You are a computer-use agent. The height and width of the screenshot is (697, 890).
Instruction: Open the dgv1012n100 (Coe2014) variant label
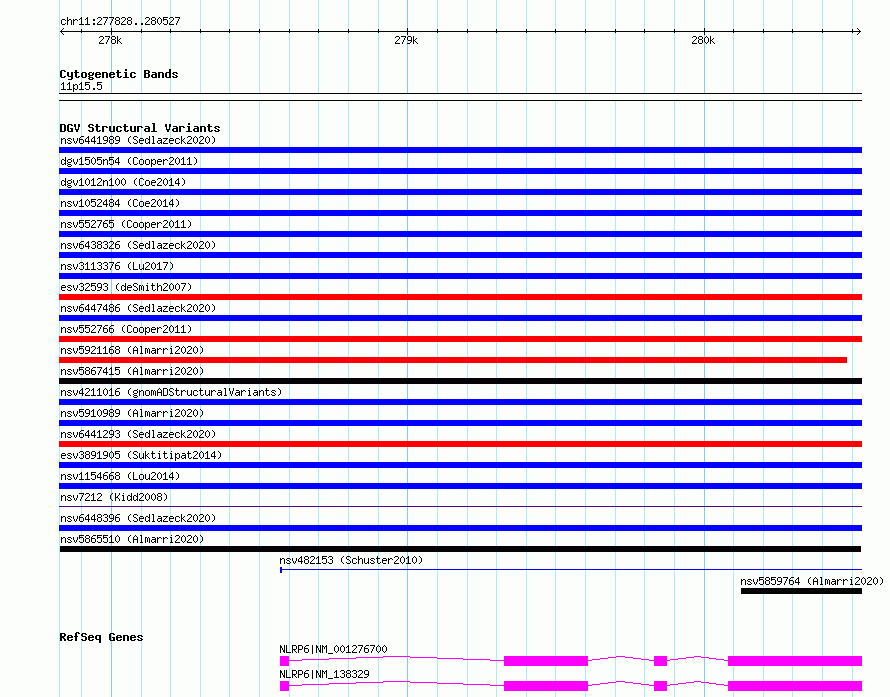[123, 182]
